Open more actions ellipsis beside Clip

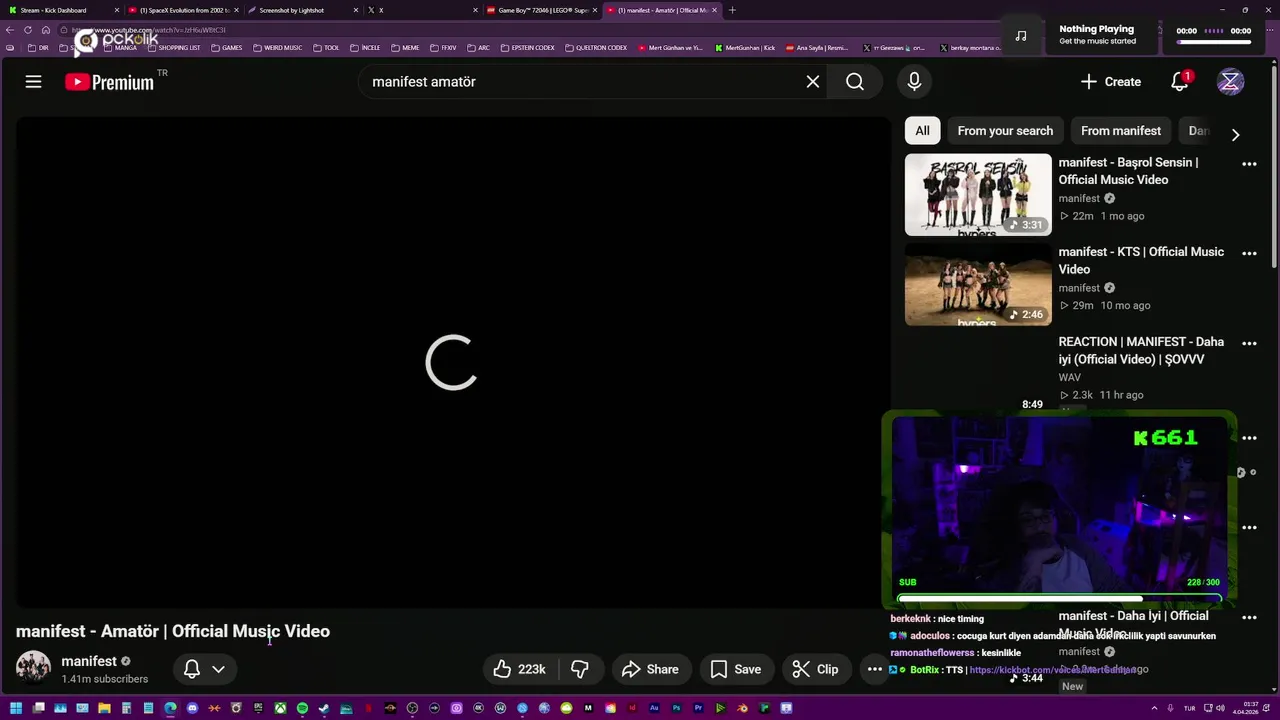[874, 669]
